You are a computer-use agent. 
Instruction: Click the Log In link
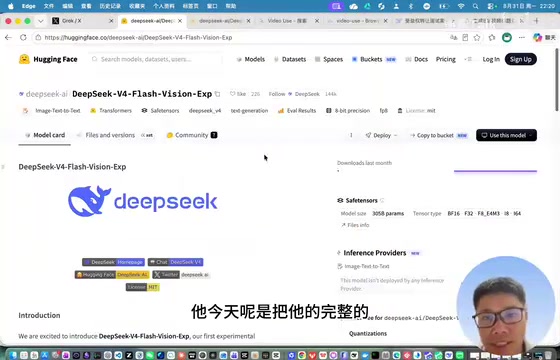pos(491,59)
